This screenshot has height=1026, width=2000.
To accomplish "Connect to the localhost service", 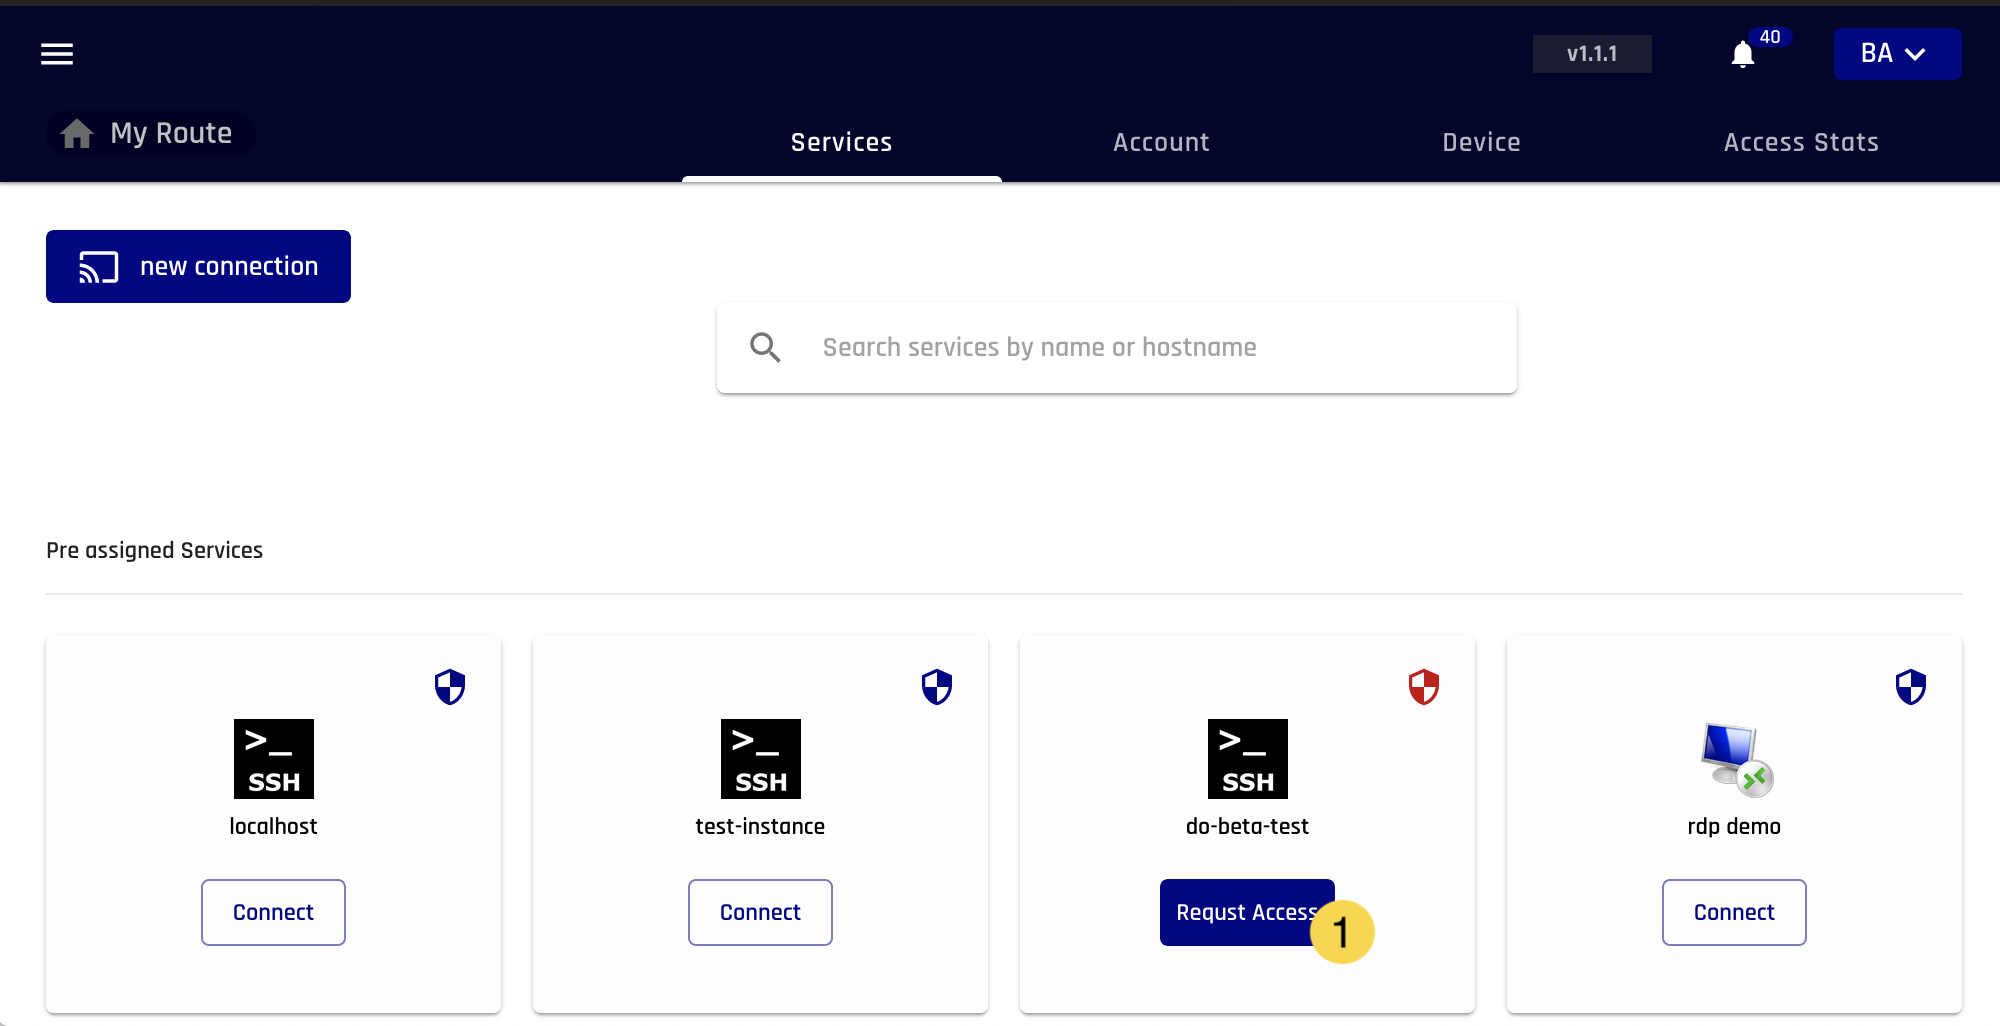I will (x=273, y=912).
